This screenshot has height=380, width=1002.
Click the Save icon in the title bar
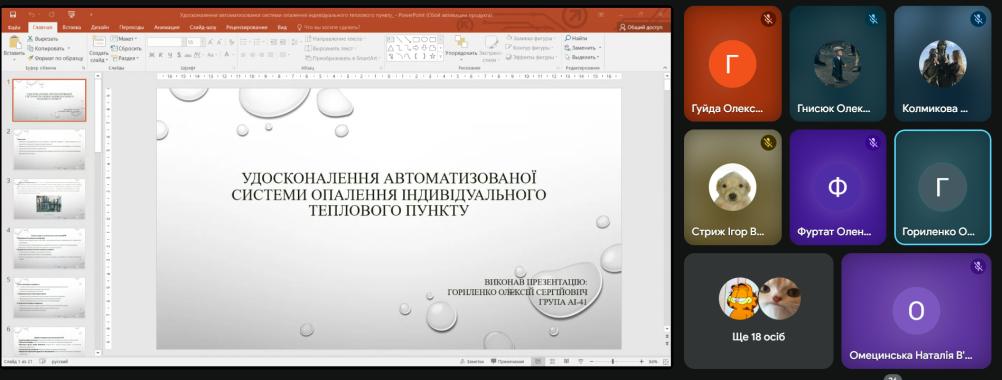[x=13, y=15]
